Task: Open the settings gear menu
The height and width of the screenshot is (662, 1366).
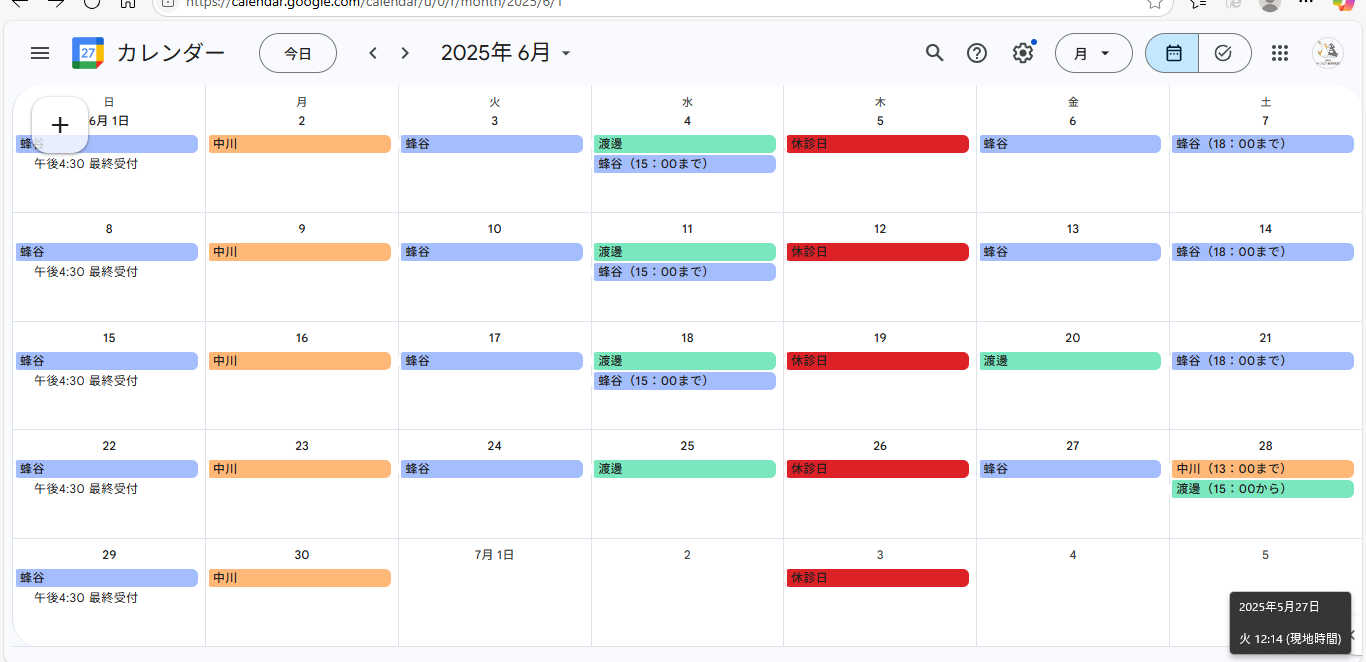Action: pyautogui.click(x=1023, y=53)
